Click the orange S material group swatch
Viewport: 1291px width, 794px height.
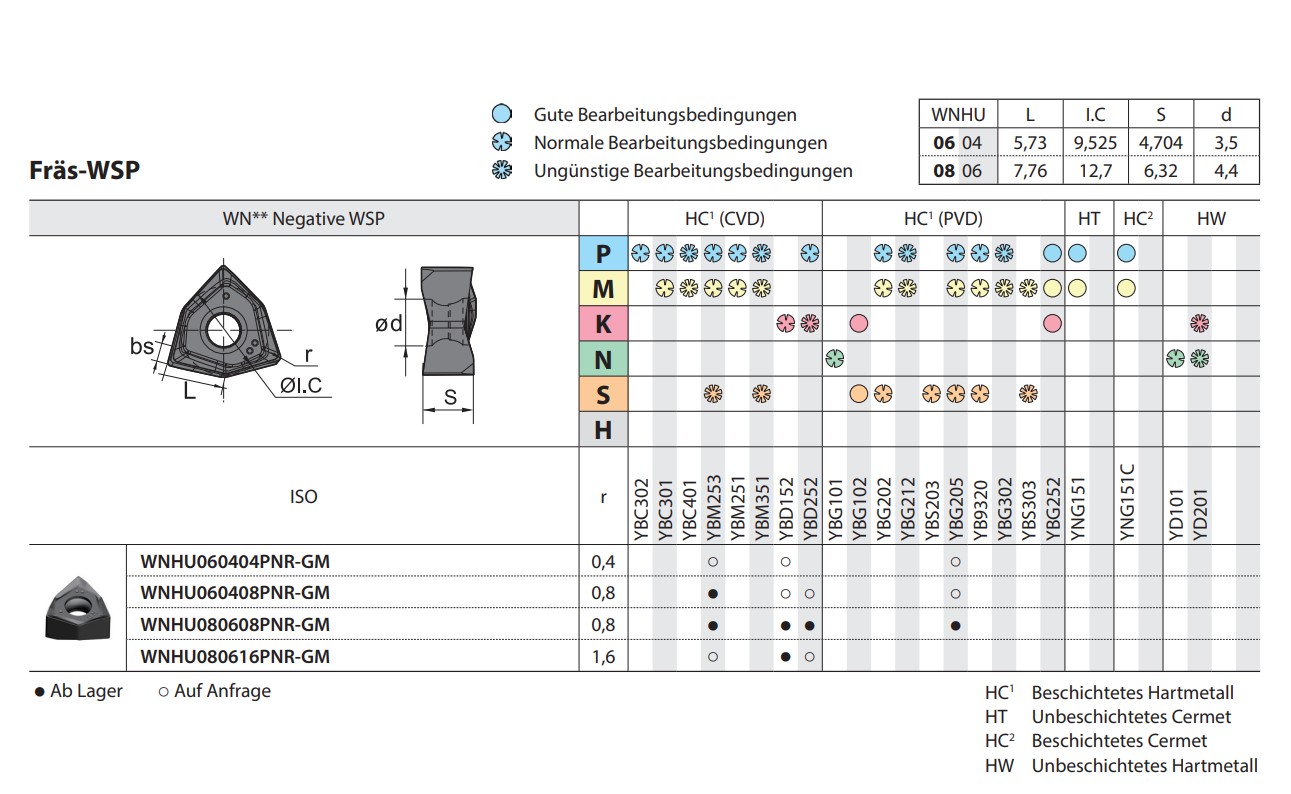tap(603, 394)
